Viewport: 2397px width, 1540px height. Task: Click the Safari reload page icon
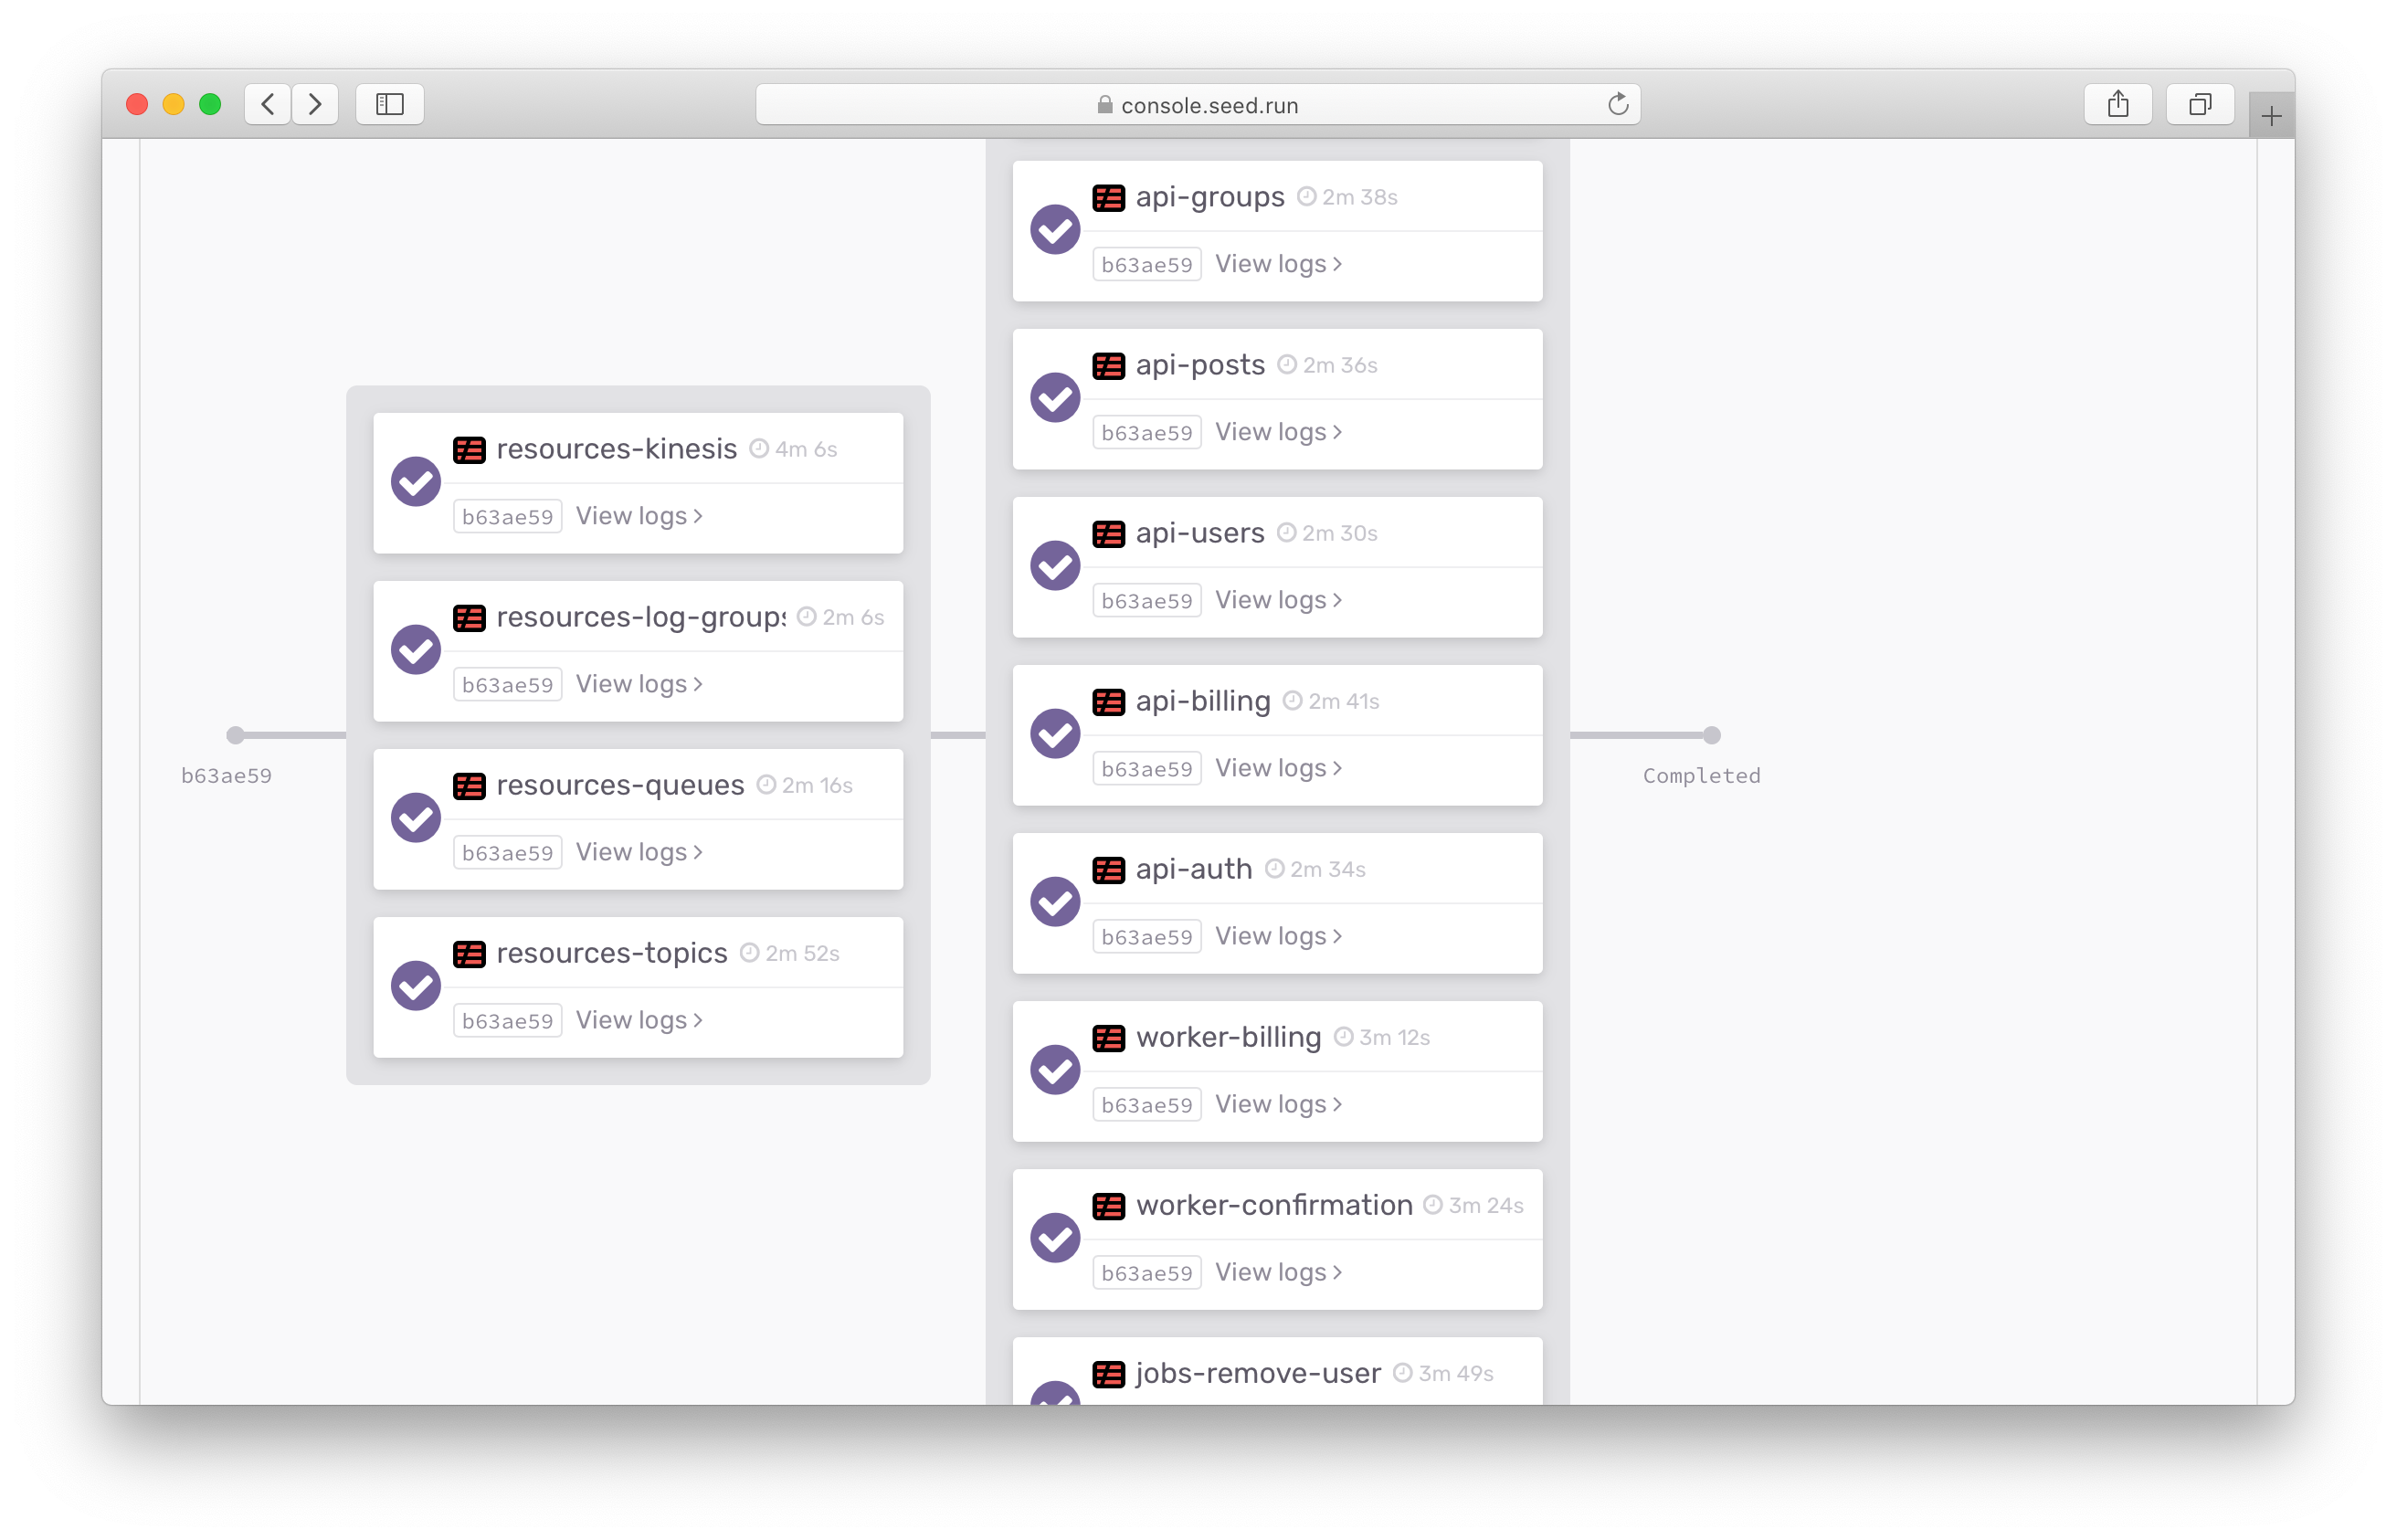pos(1617,104)
